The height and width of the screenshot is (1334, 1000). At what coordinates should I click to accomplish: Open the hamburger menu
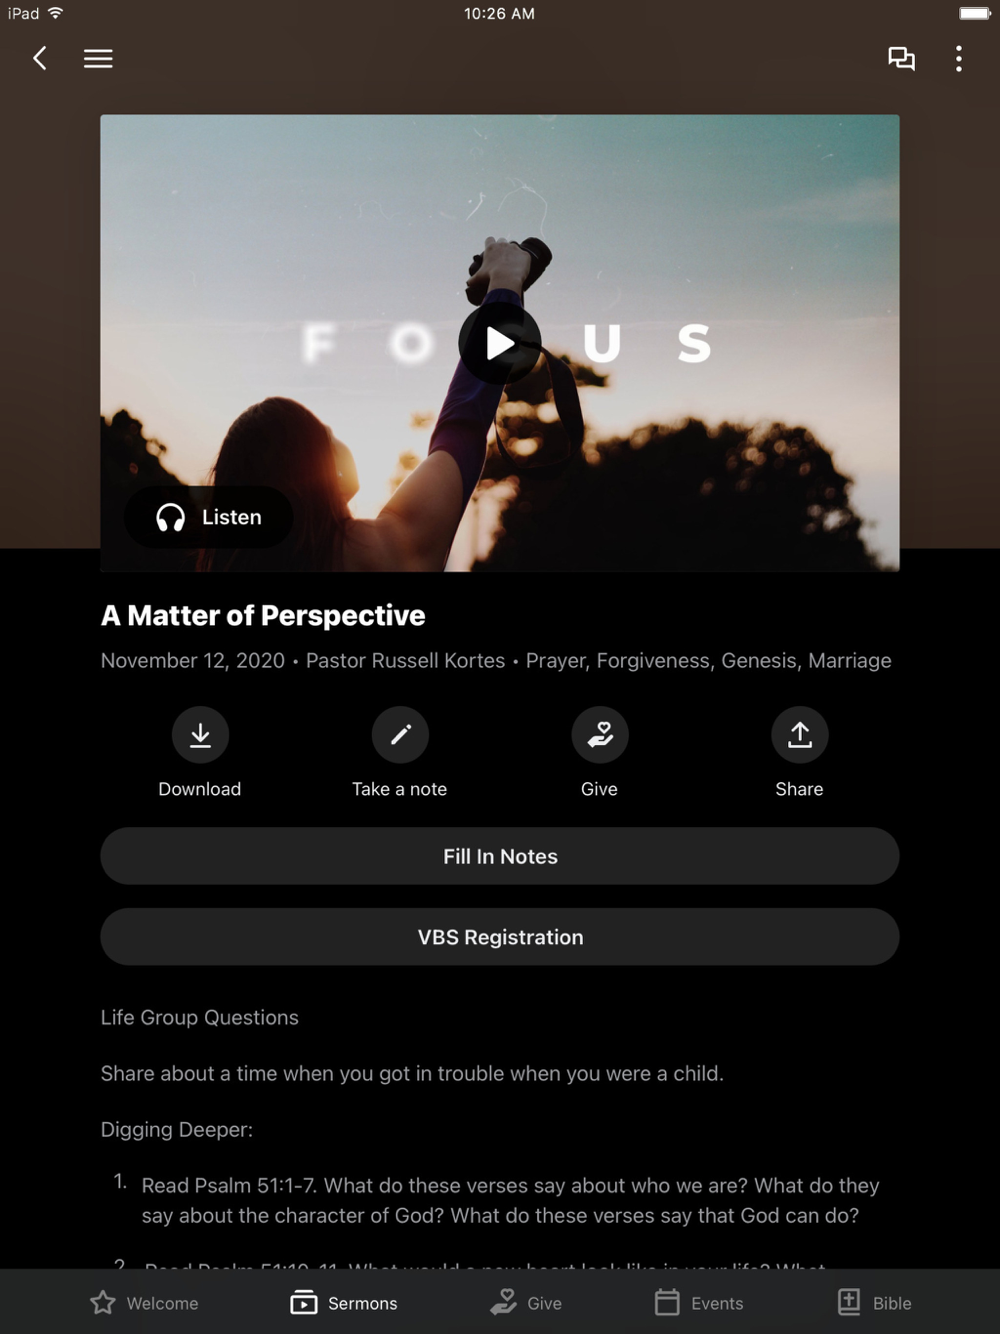[x=98, y=59]
